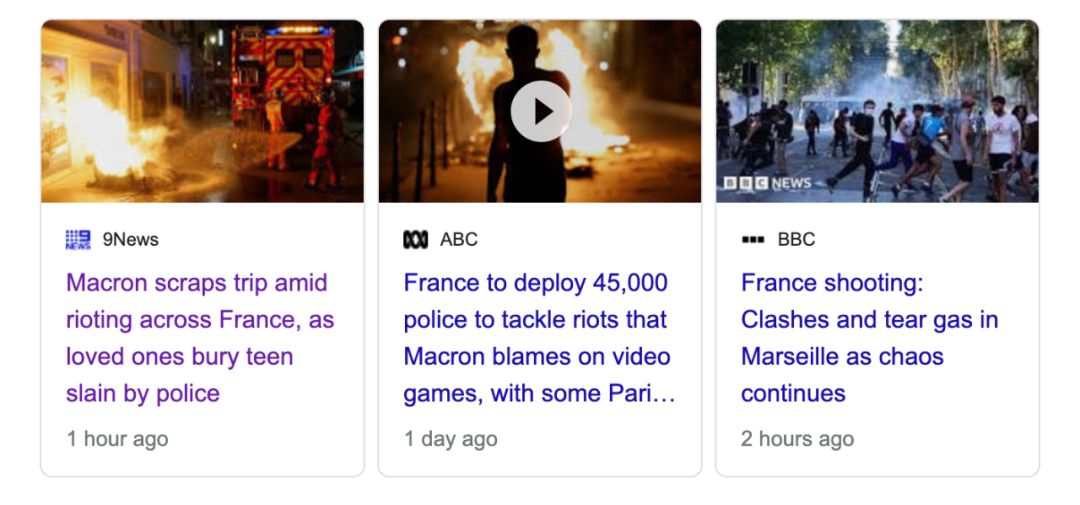Open the Marseille clashes photo
Screen dimensions: 1080x505
click(x=878, y=111)
